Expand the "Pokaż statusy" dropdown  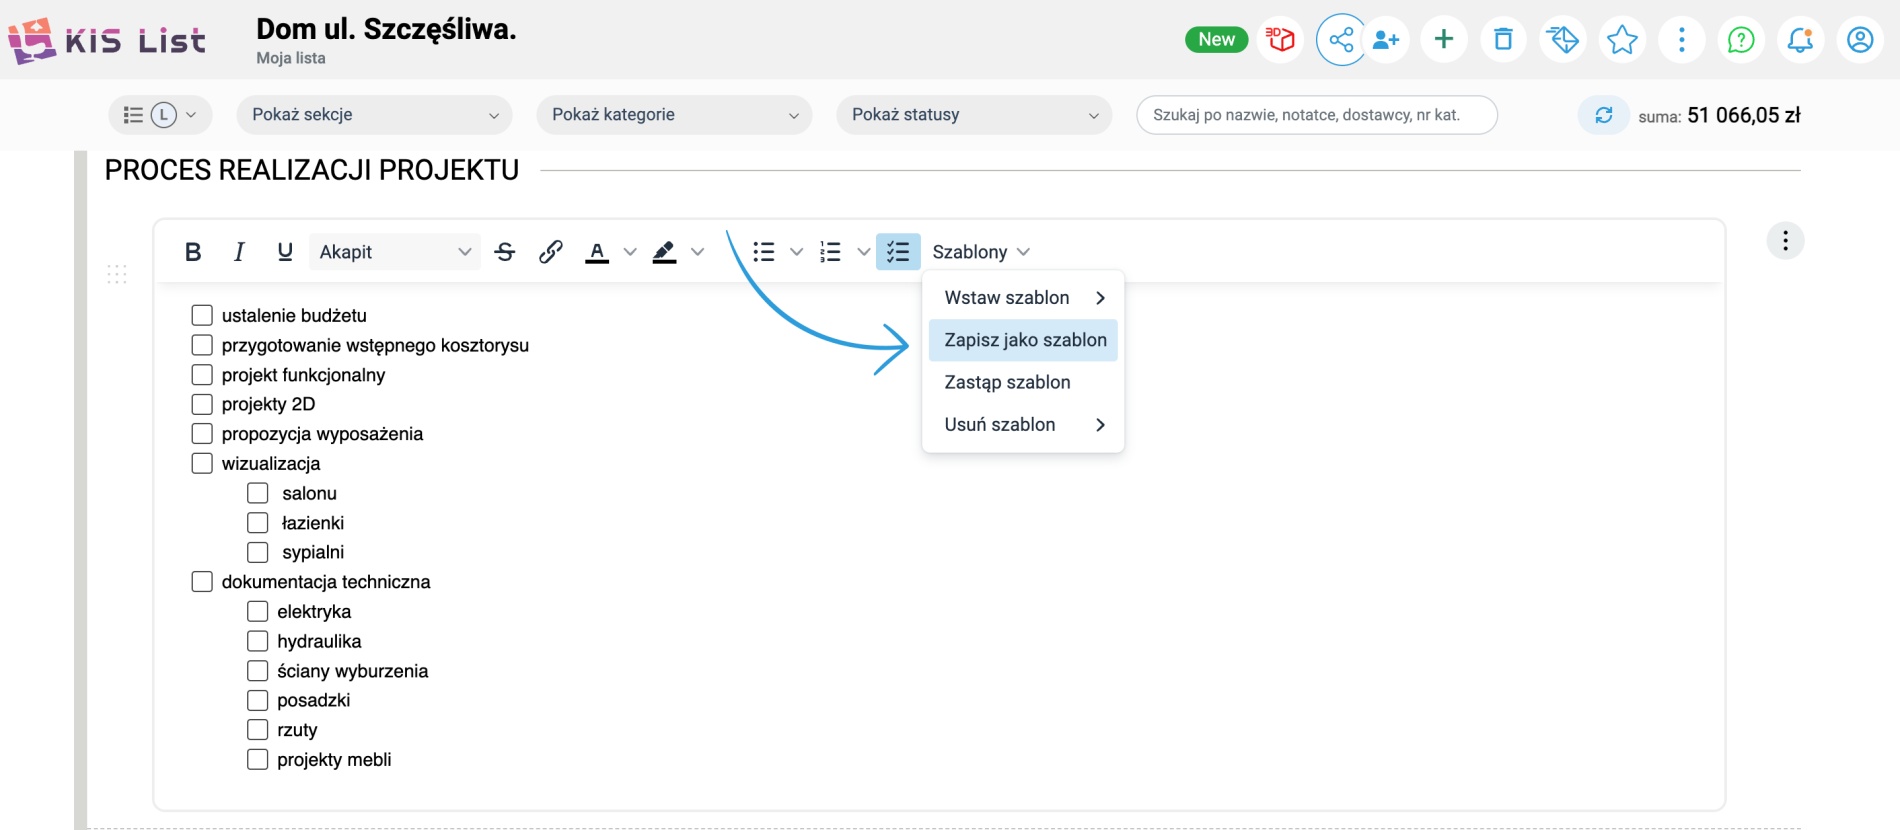[x=974, y=115]
